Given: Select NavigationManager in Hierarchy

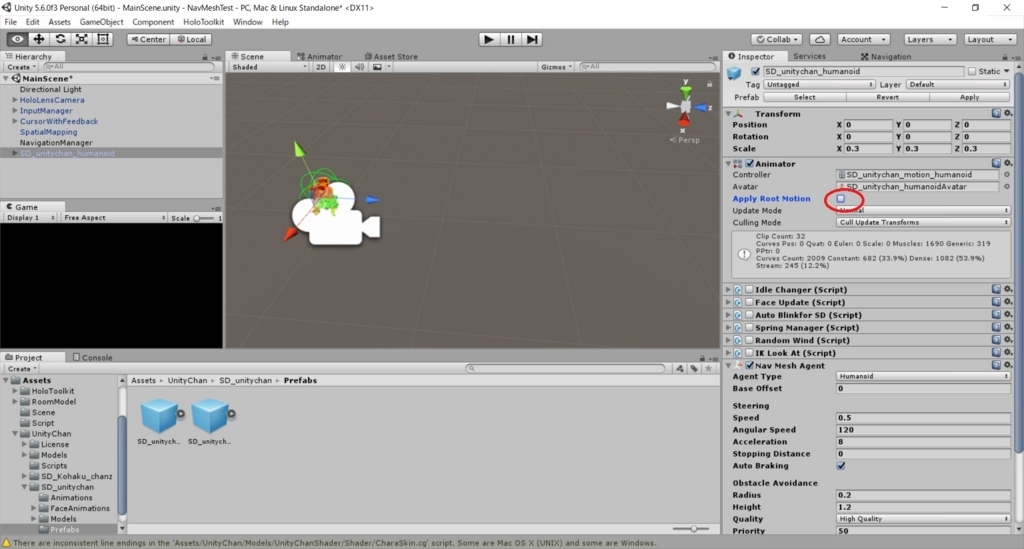Looking at the screenshot, I should click(56, 142).
